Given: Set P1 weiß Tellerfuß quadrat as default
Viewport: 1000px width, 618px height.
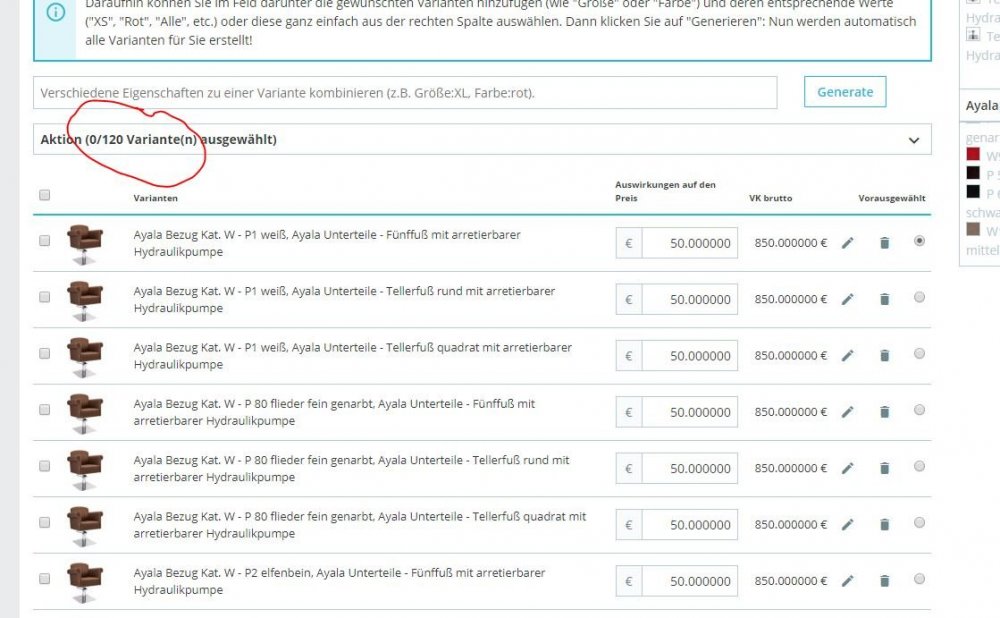Looking at the screenshot, I should click(x=919, y=353).
